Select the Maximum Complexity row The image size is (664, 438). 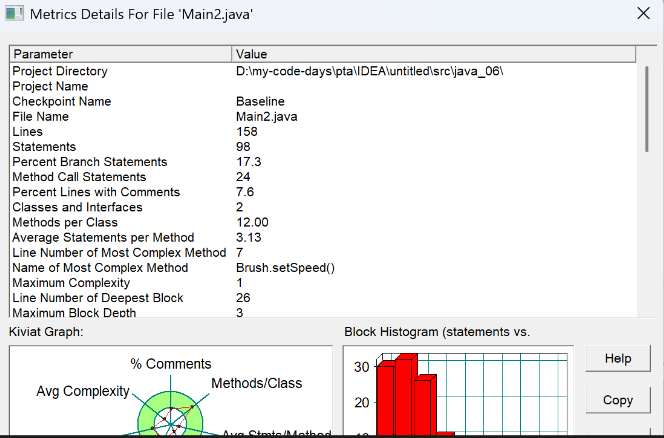coord(323,283)
